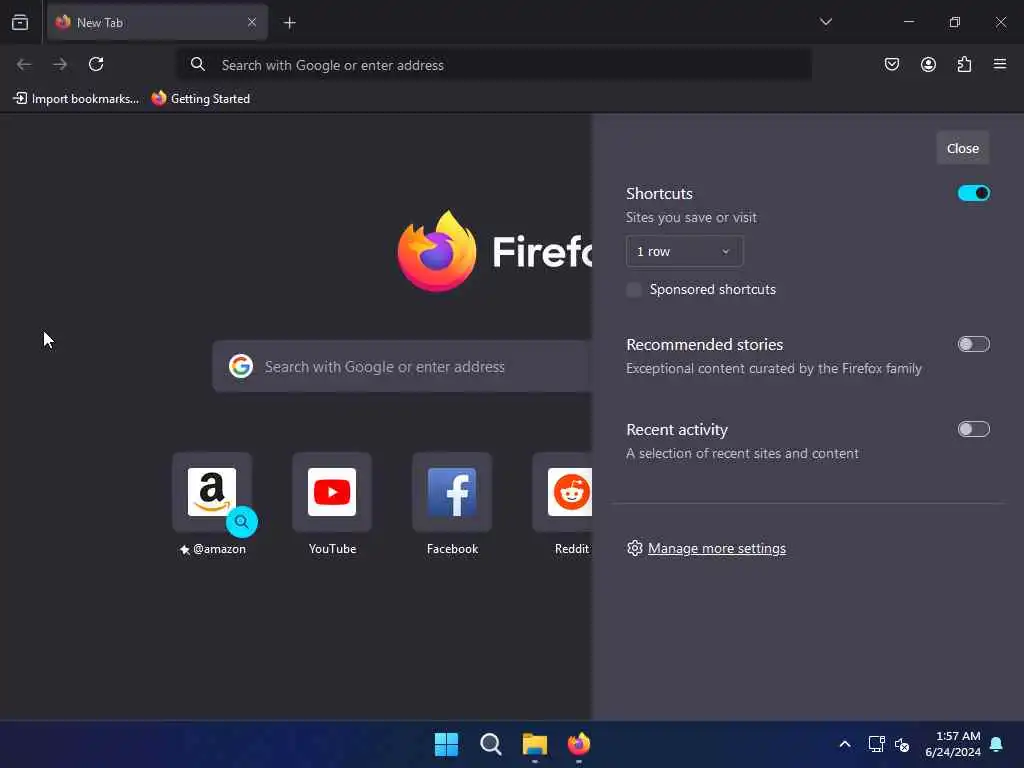Screen dimensions: 1024x768
Task: Open Manage more settings link
Action: (716, 549)
